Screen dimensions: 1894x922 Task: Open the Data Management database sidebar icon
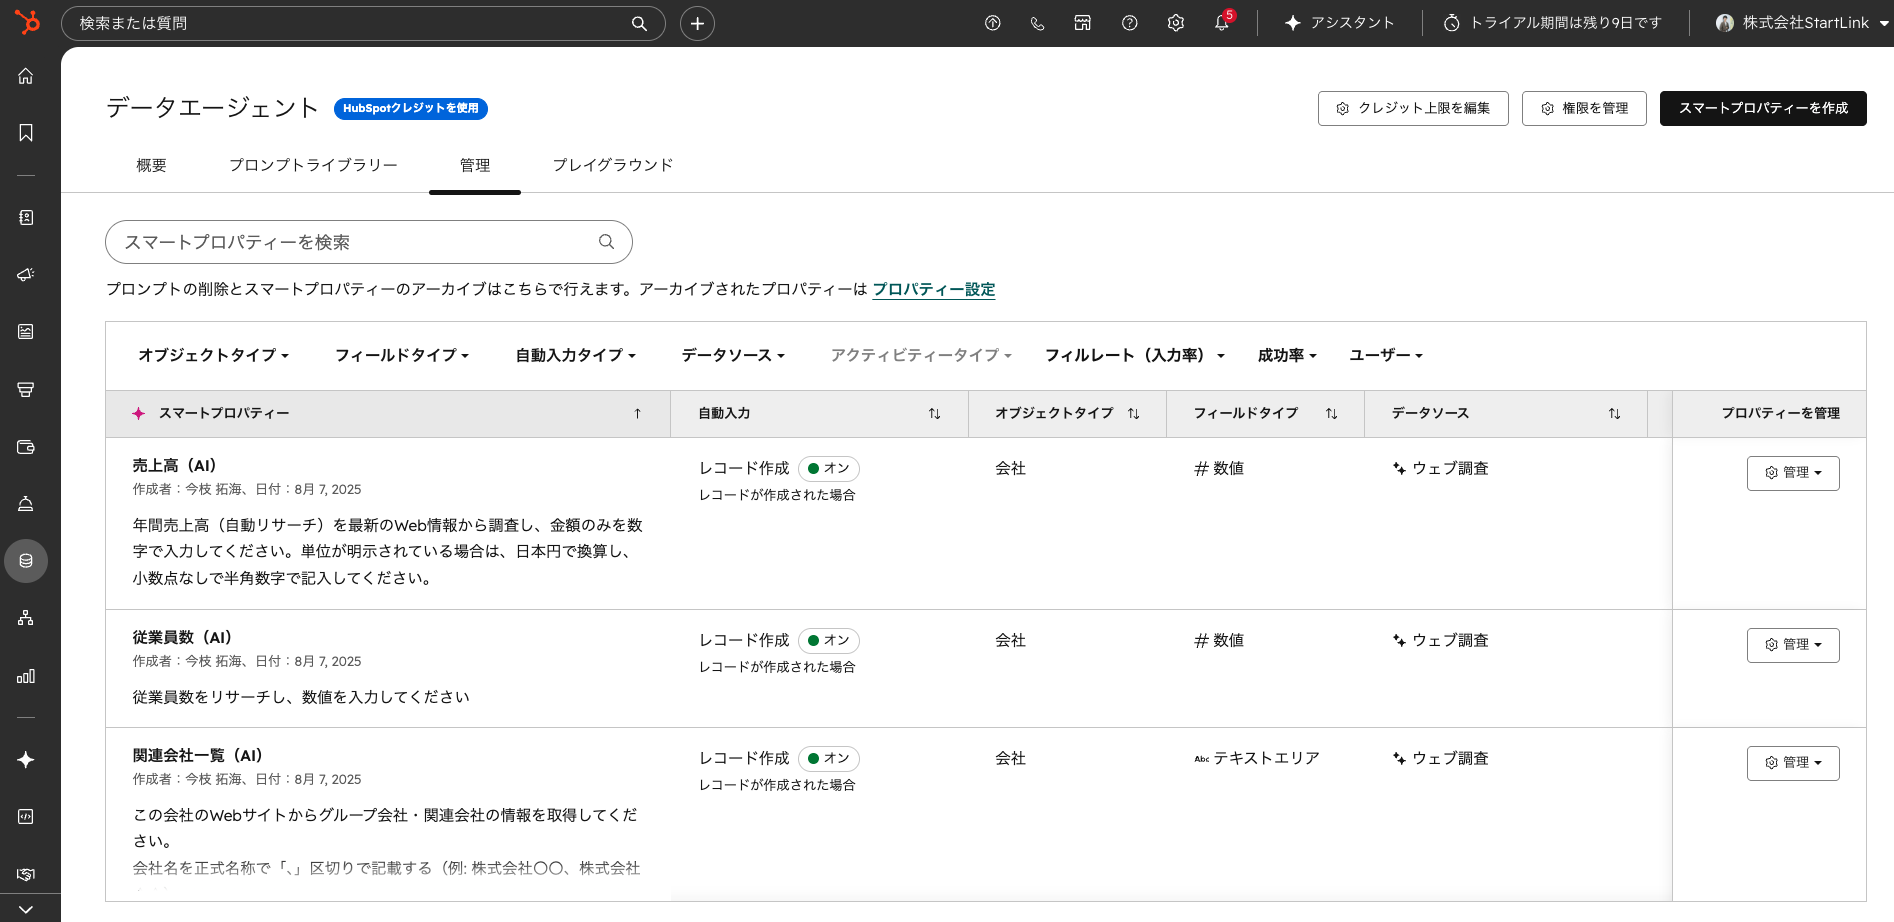pos(26,561)
